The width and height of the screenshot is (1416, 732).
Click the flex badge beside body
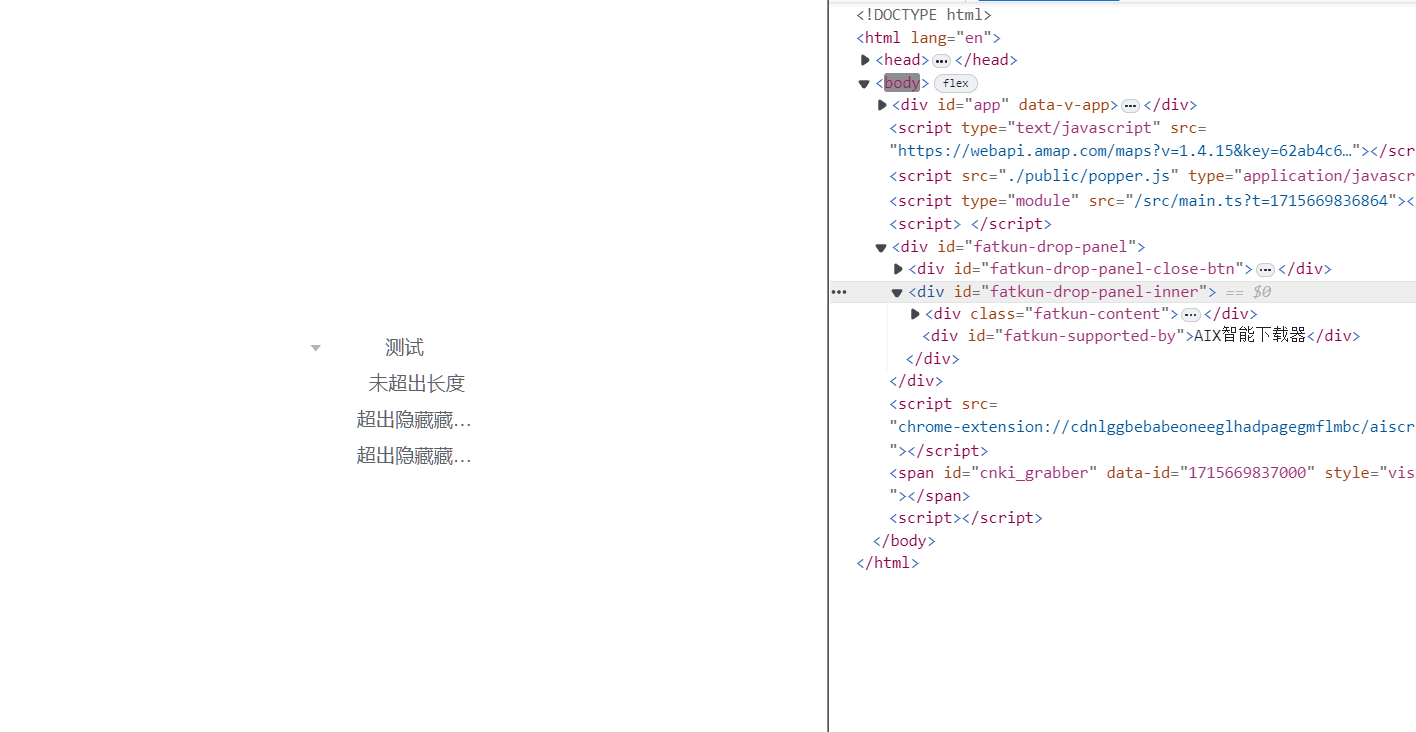pos(956,84)
